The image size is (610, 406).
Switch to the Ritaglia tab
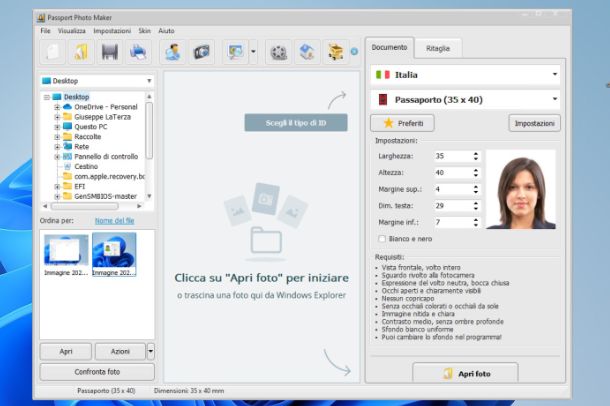[438, 49]
